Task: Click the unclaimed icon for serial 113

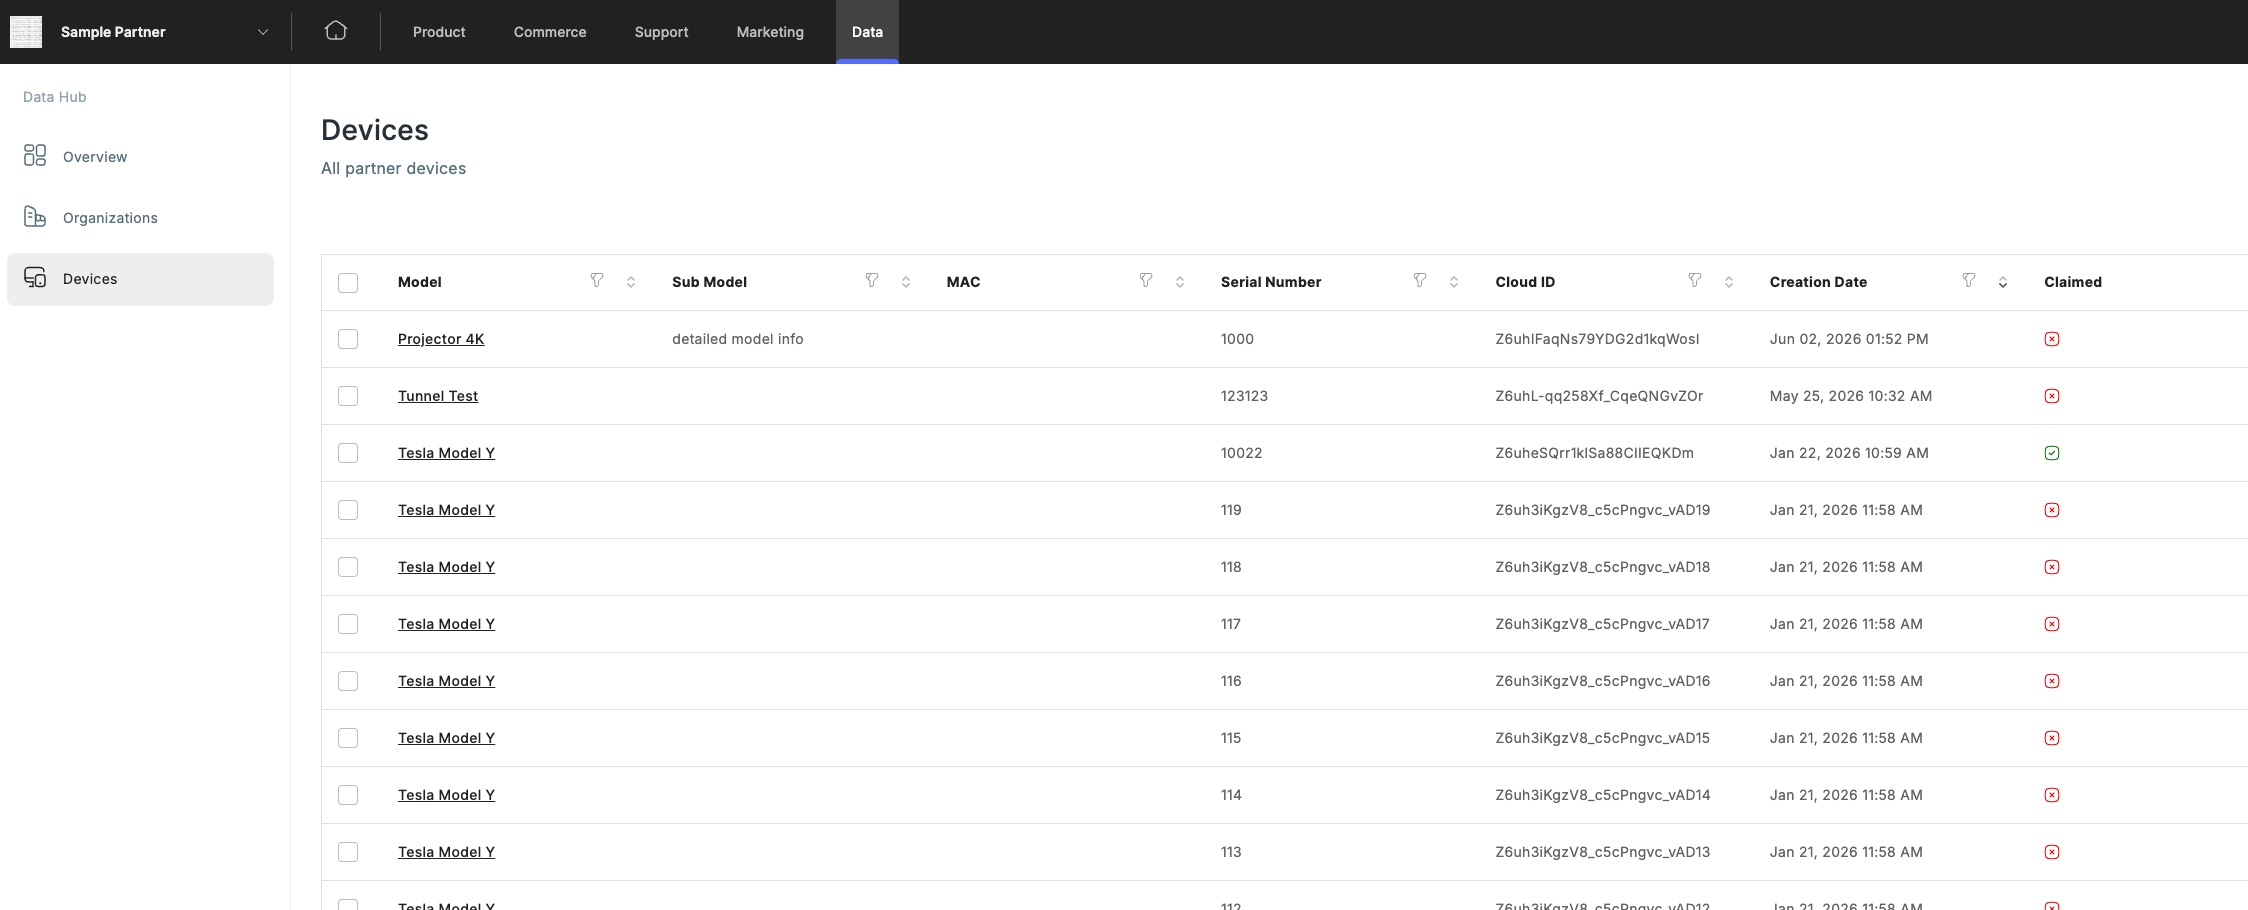Action: pyautogui.click(x=2052, y=852)
